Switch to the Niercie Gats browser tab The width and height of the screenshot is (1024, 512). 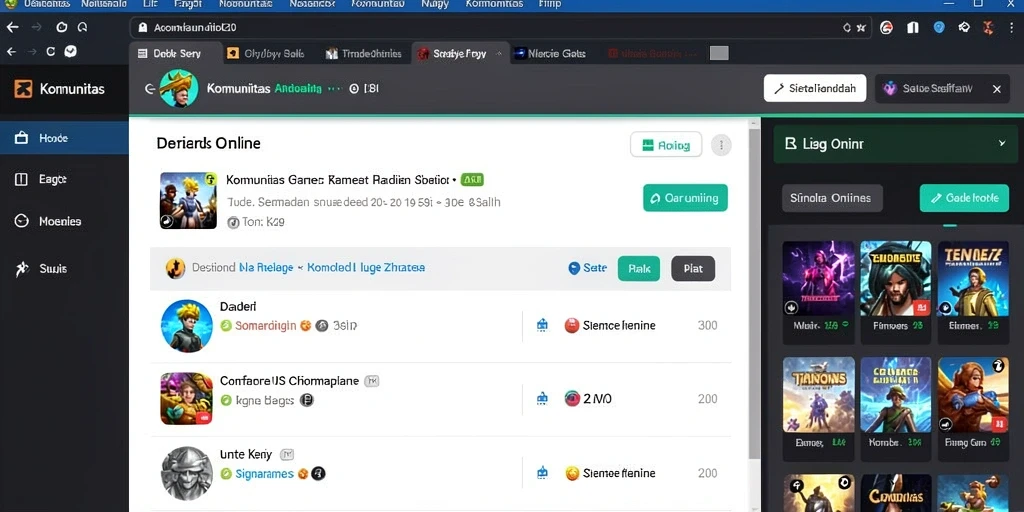coord(552,54)
